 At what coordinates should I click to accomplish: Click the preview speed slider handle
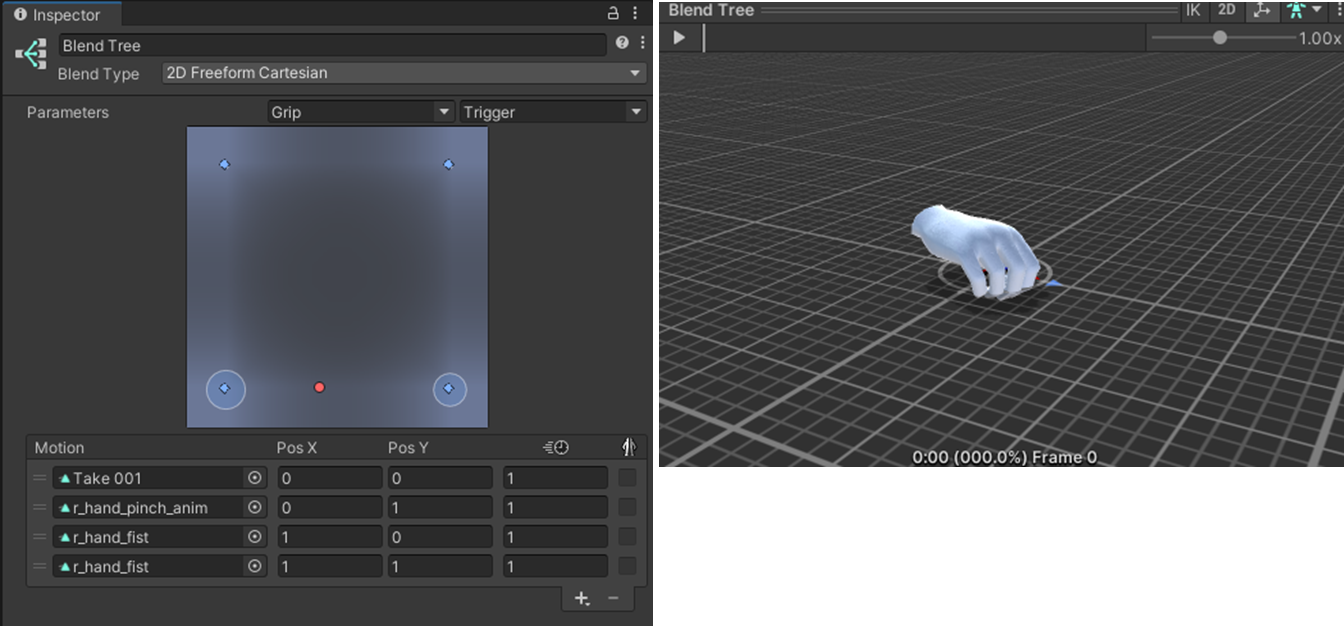1220,38
